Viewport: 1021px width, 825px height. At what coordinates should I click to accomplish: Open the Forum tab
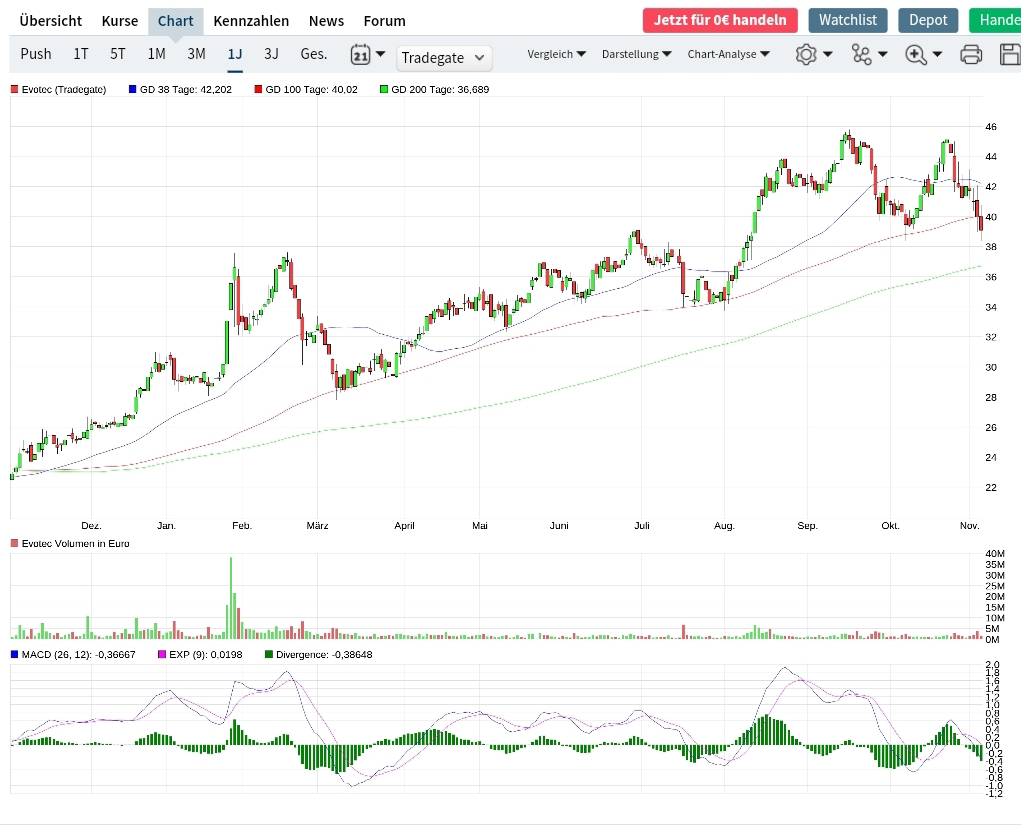[x=384, y=21]
